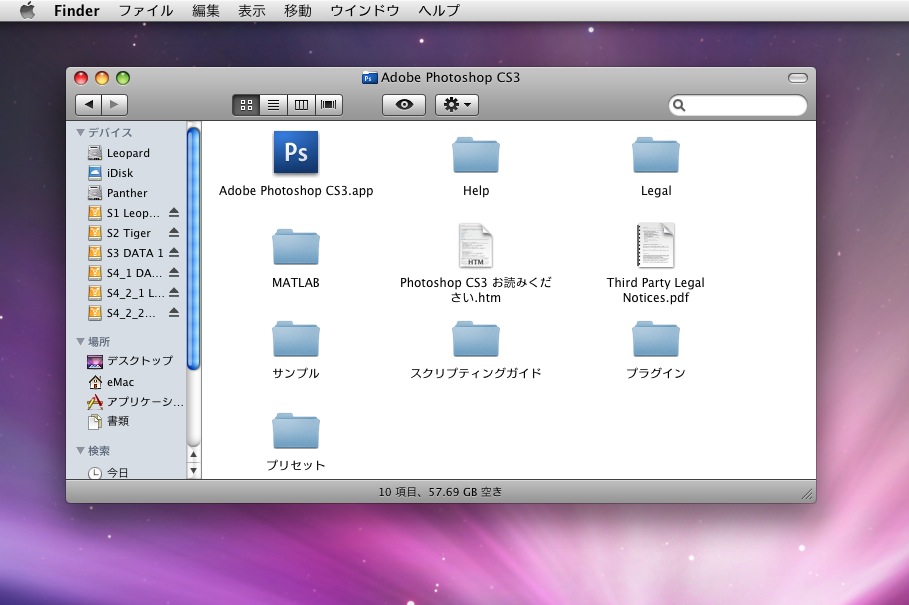Eject the S4_2_2... volume
The height and width of the screenshot is (605, 909).
(x=174, y=312)
